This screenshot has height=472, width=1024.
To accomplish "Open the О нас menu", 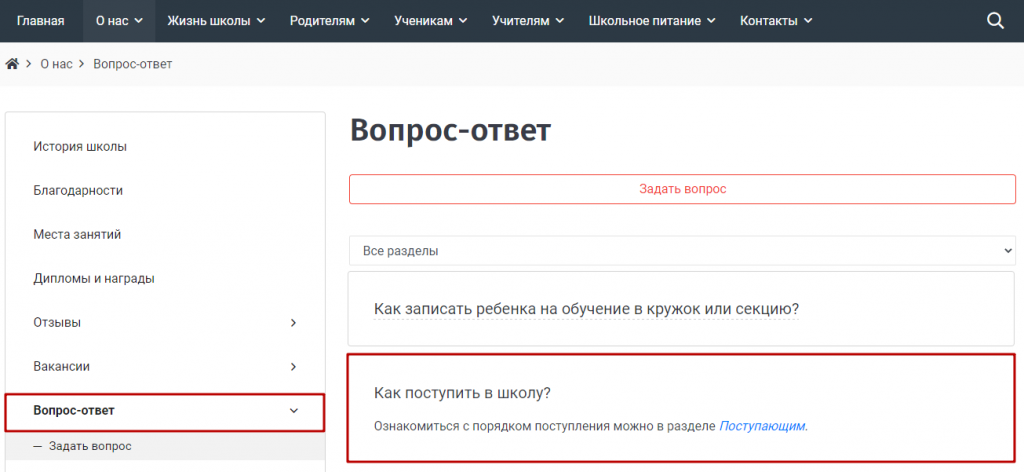I will tap(119, 21).
